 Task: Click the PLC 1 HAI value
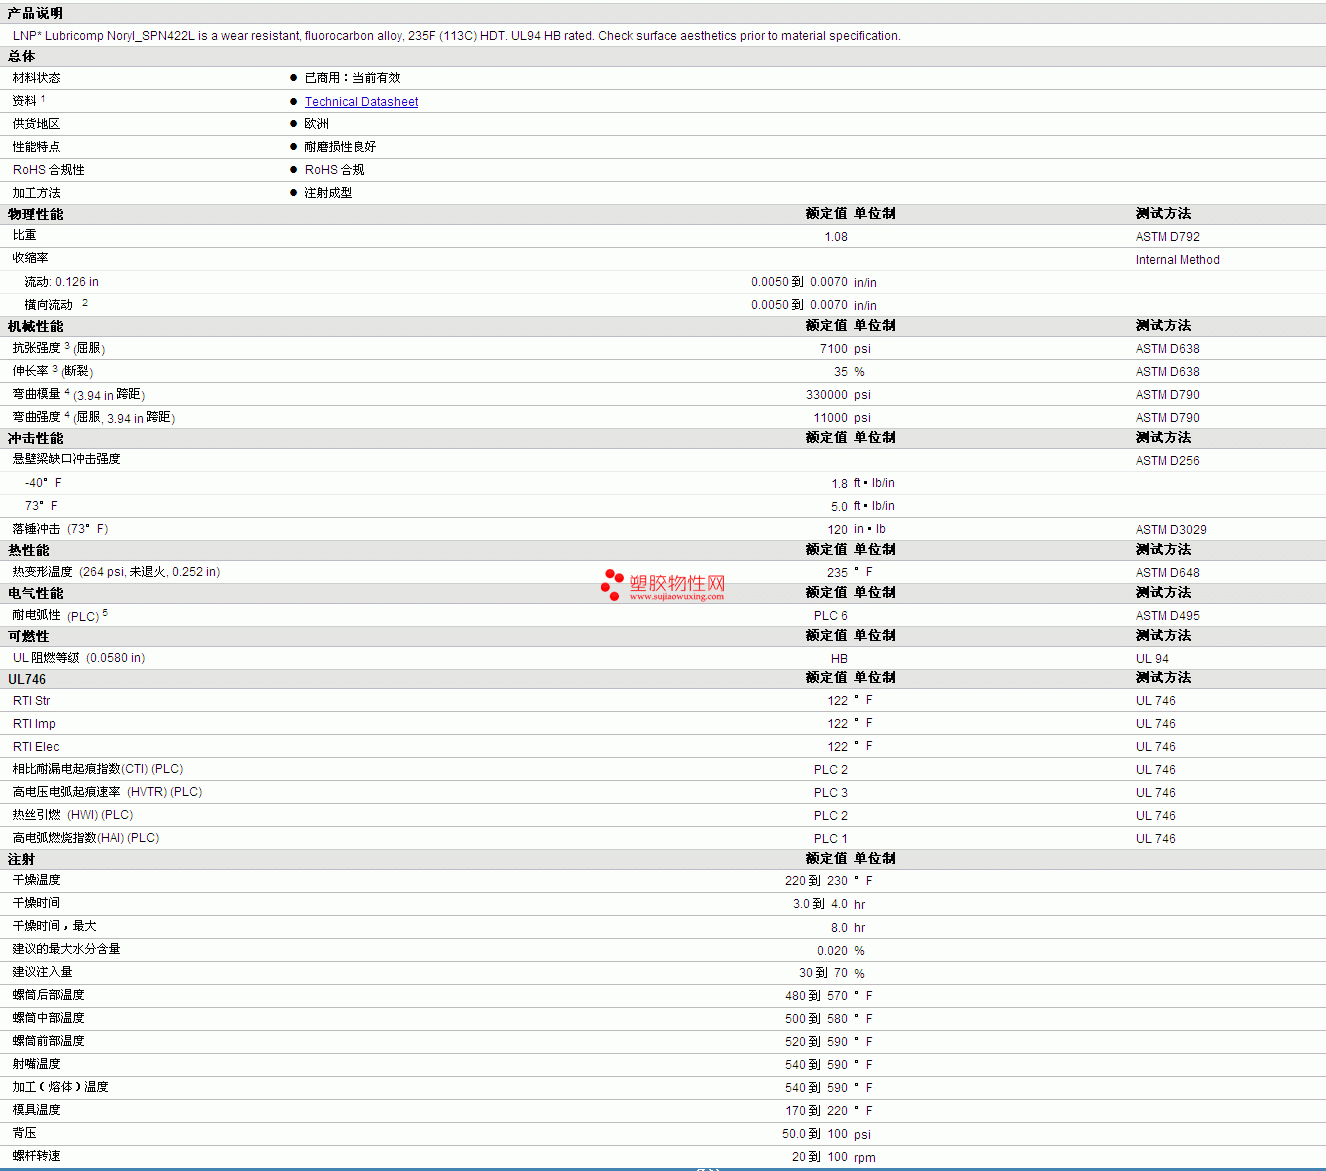[830, 839]
